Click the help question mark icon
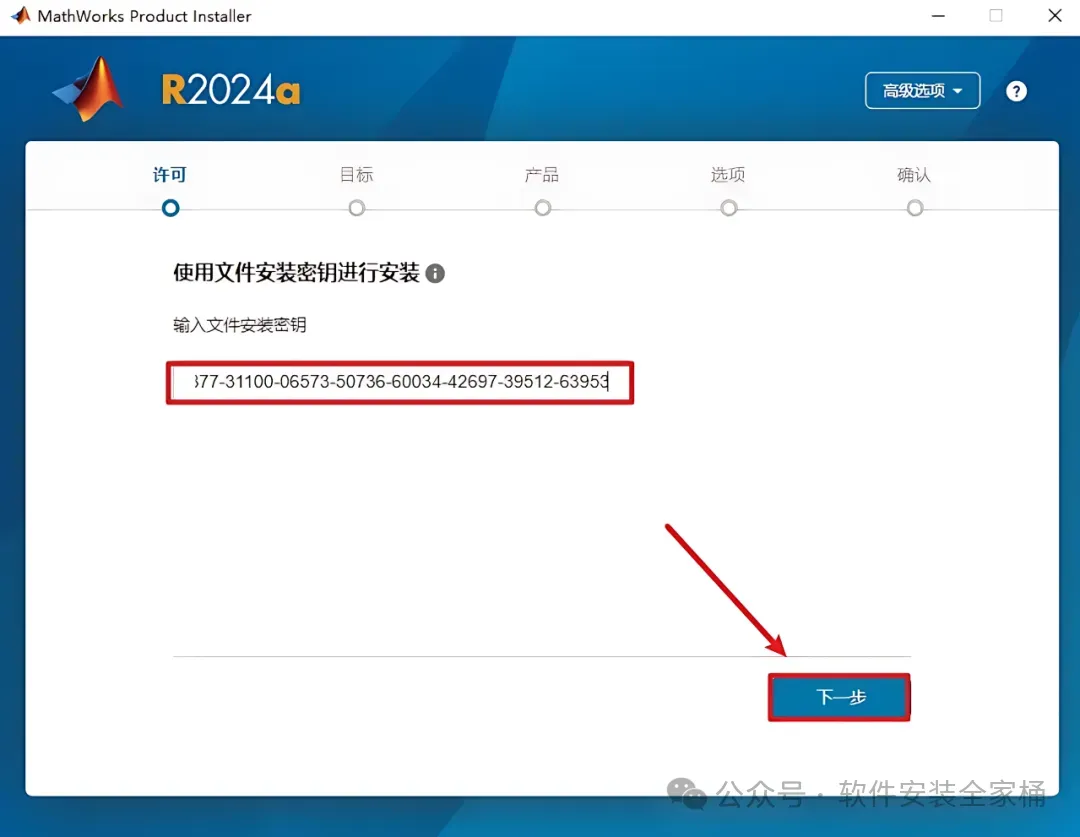This screenshot has height=837, width=1080. [x=1016, y=91]
